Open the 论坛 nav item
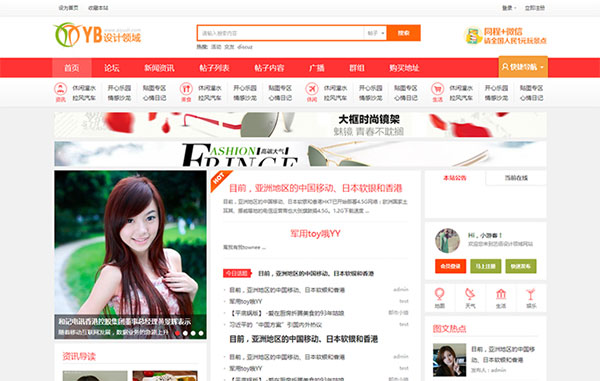Image resolution: width=600 pixels, height=381 pixels. click(112, 68)
